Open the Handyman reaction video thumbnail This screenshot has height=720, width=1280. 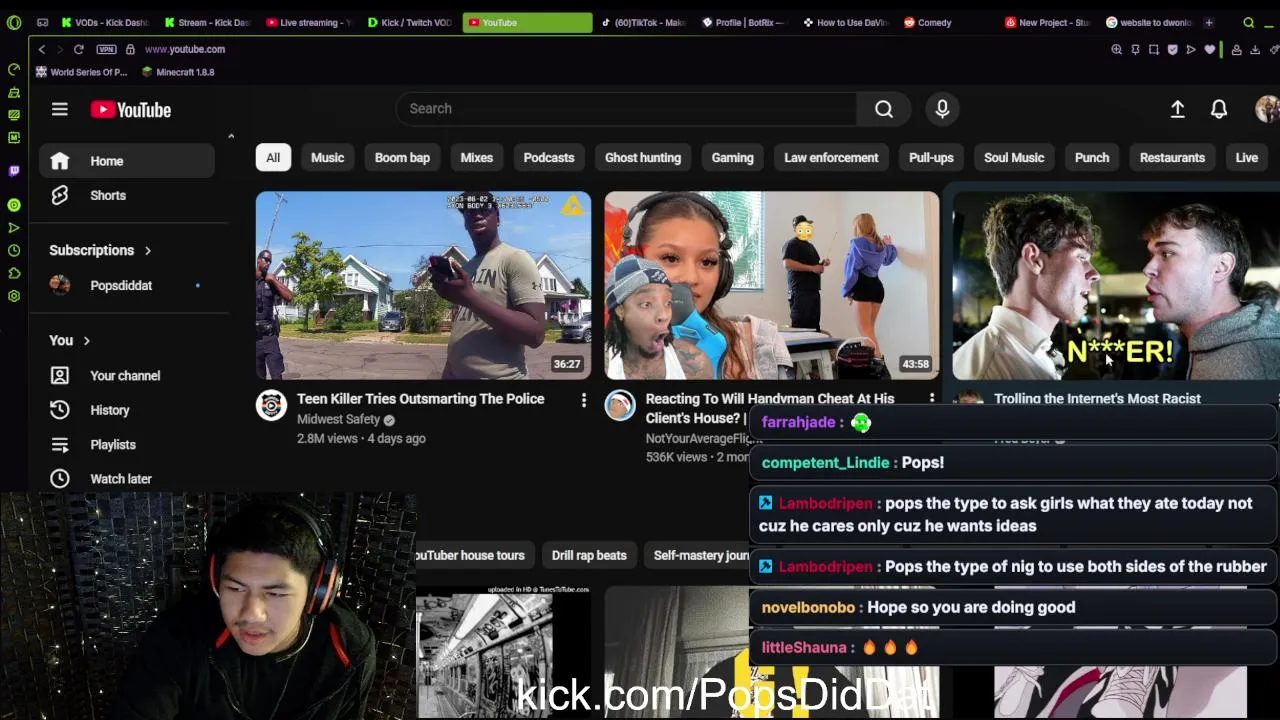click(x=771, y=286)
